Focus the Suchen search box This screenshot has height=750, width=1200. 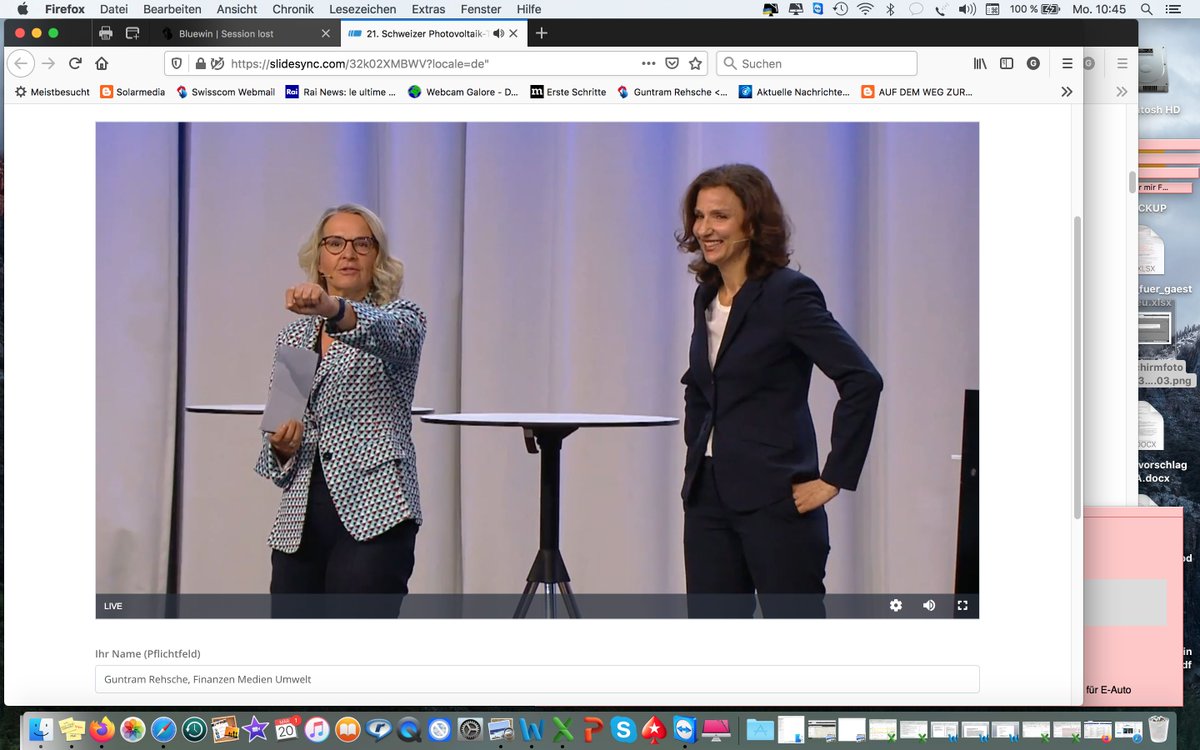(817, 63)
